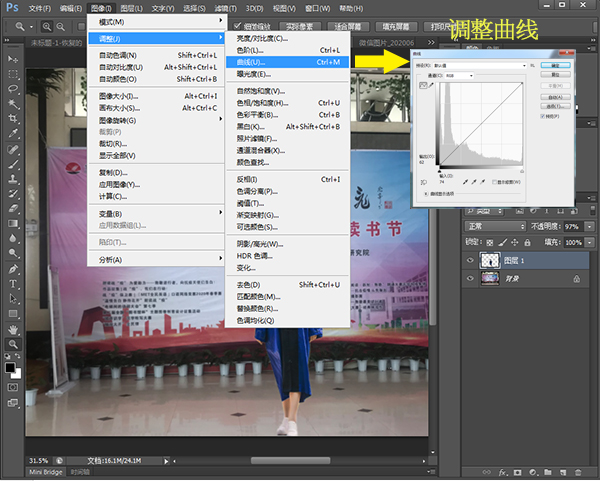Toggle visibility of 背景 layer
Screen dimensions: 600x481
point(472,279)
